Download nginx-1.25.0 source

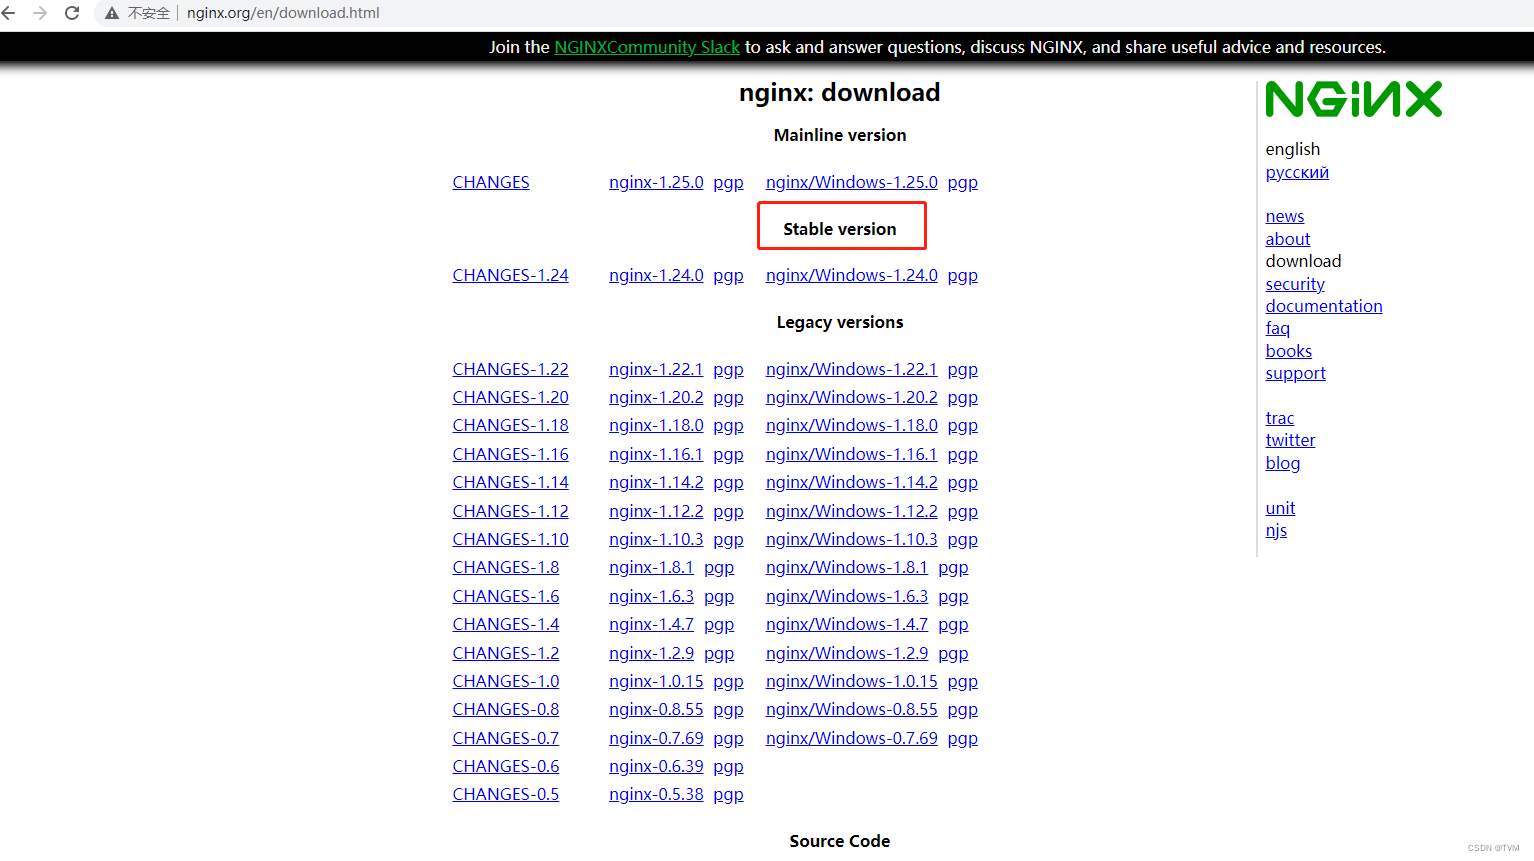656,182
